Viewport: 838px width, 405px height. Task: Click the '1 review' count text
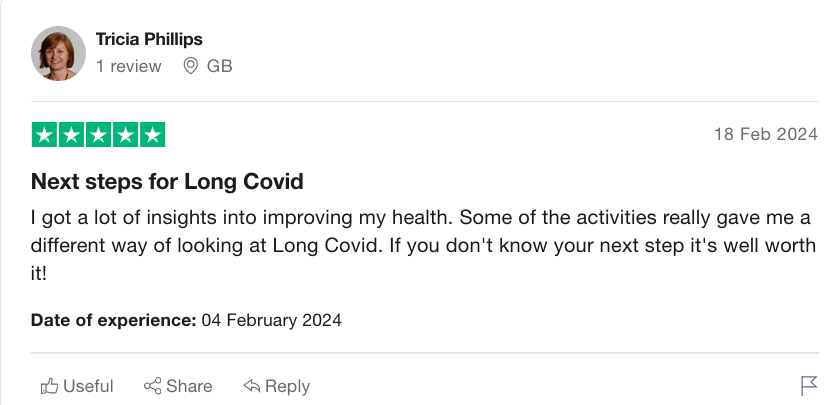pos(128,66)
